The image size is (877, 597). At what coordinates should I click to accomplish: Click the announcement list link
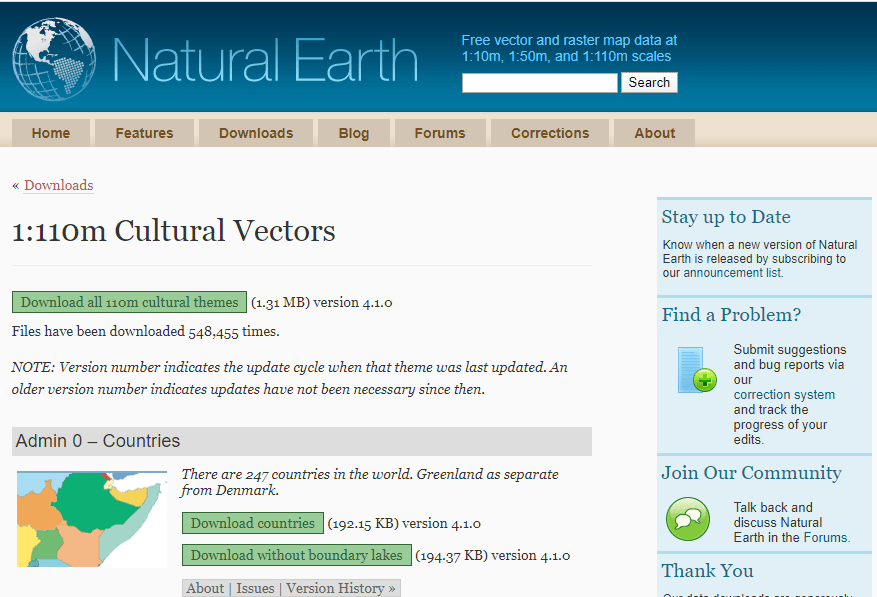732,273
